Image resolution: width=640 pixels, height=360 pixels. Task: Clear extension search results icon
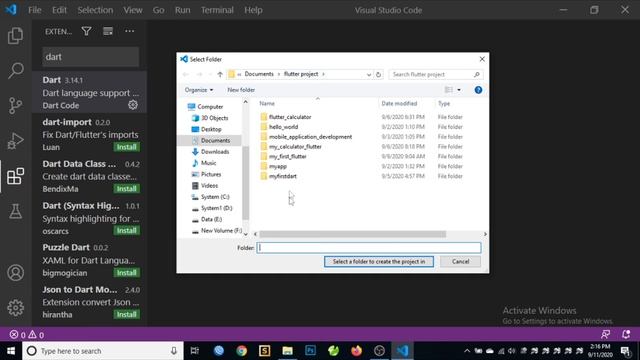click(x=108, y=31)
